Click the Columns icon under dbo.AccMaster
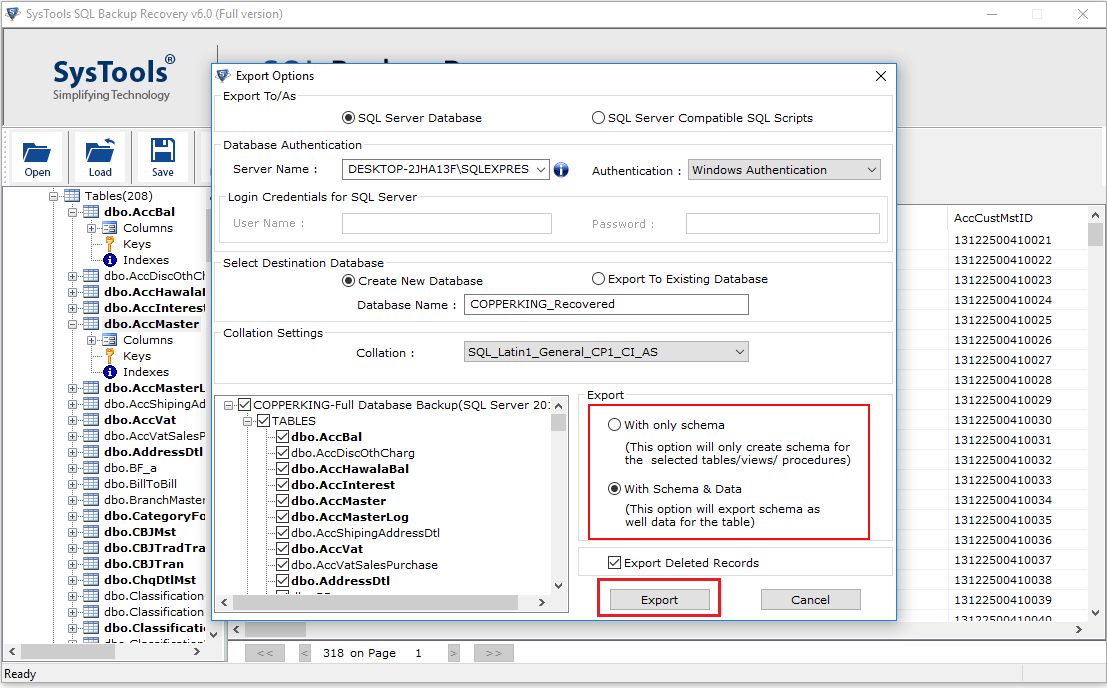Image resolution: width=1107 pixels, height=688 pixels. 109,340
